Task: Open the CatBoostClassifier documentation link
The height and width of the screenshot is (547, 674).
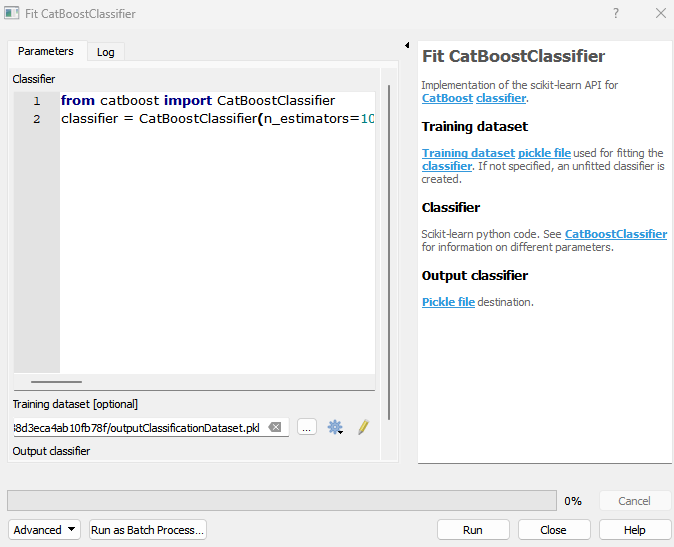Action: pos(616,234)
